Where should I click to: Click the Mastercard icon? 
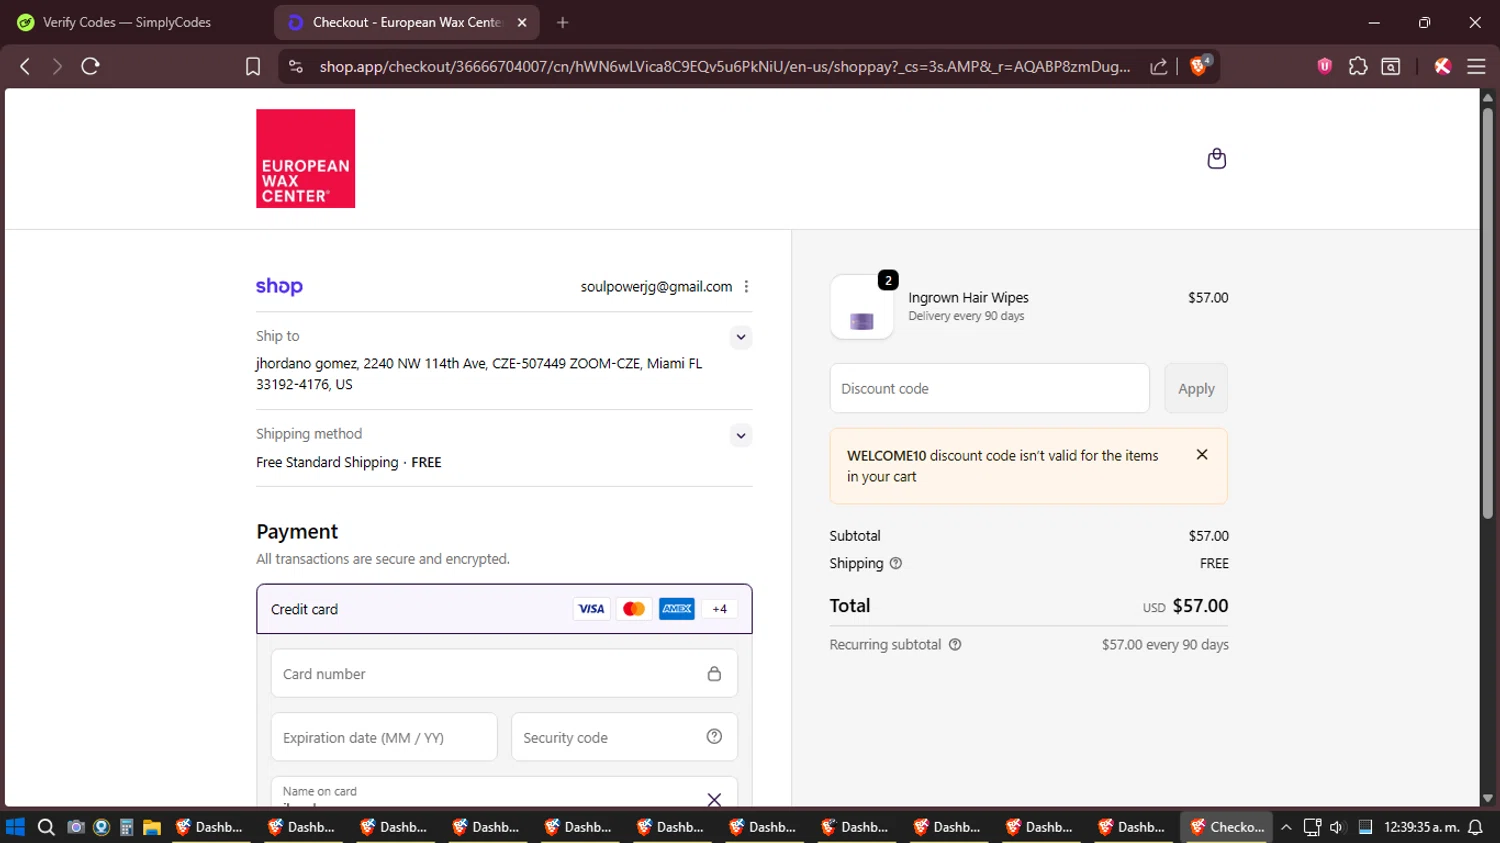tap(634, 608)
